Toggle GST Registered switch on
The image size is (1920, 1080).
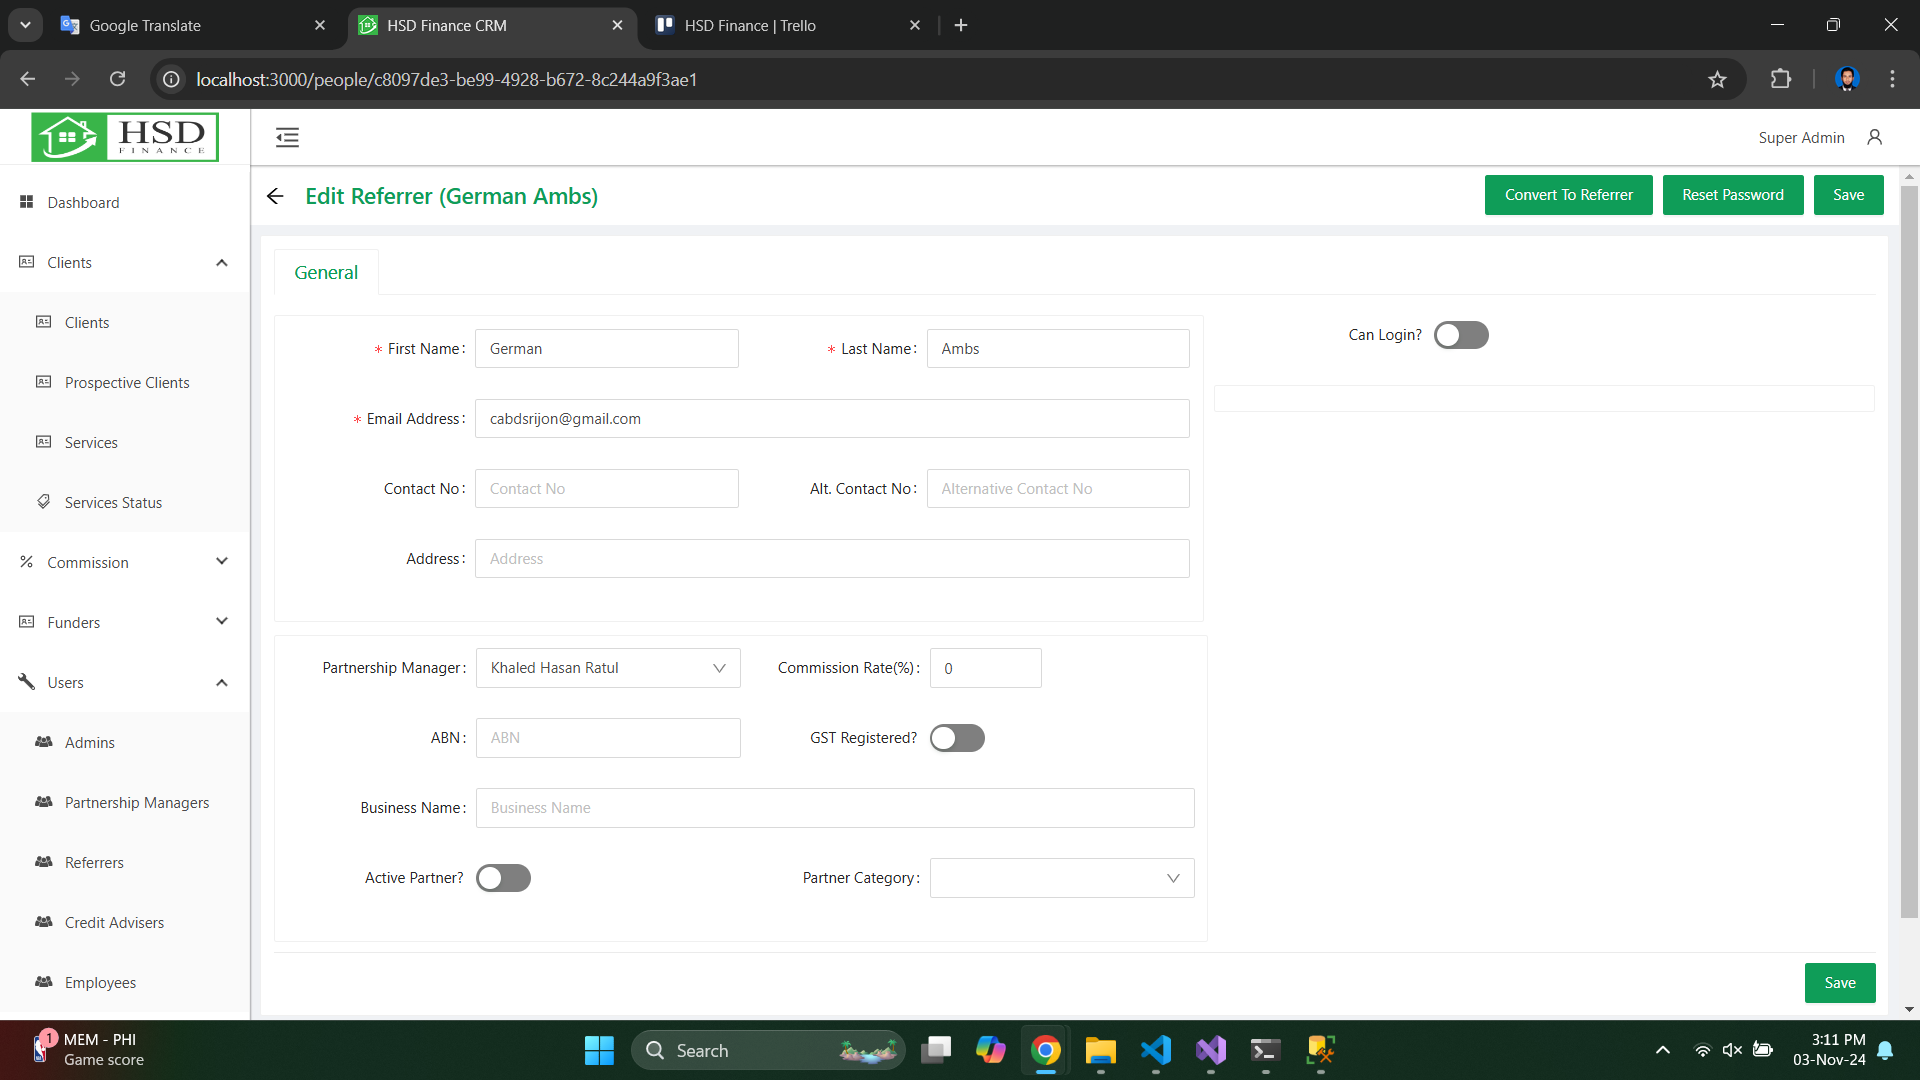tap(957, 738)
